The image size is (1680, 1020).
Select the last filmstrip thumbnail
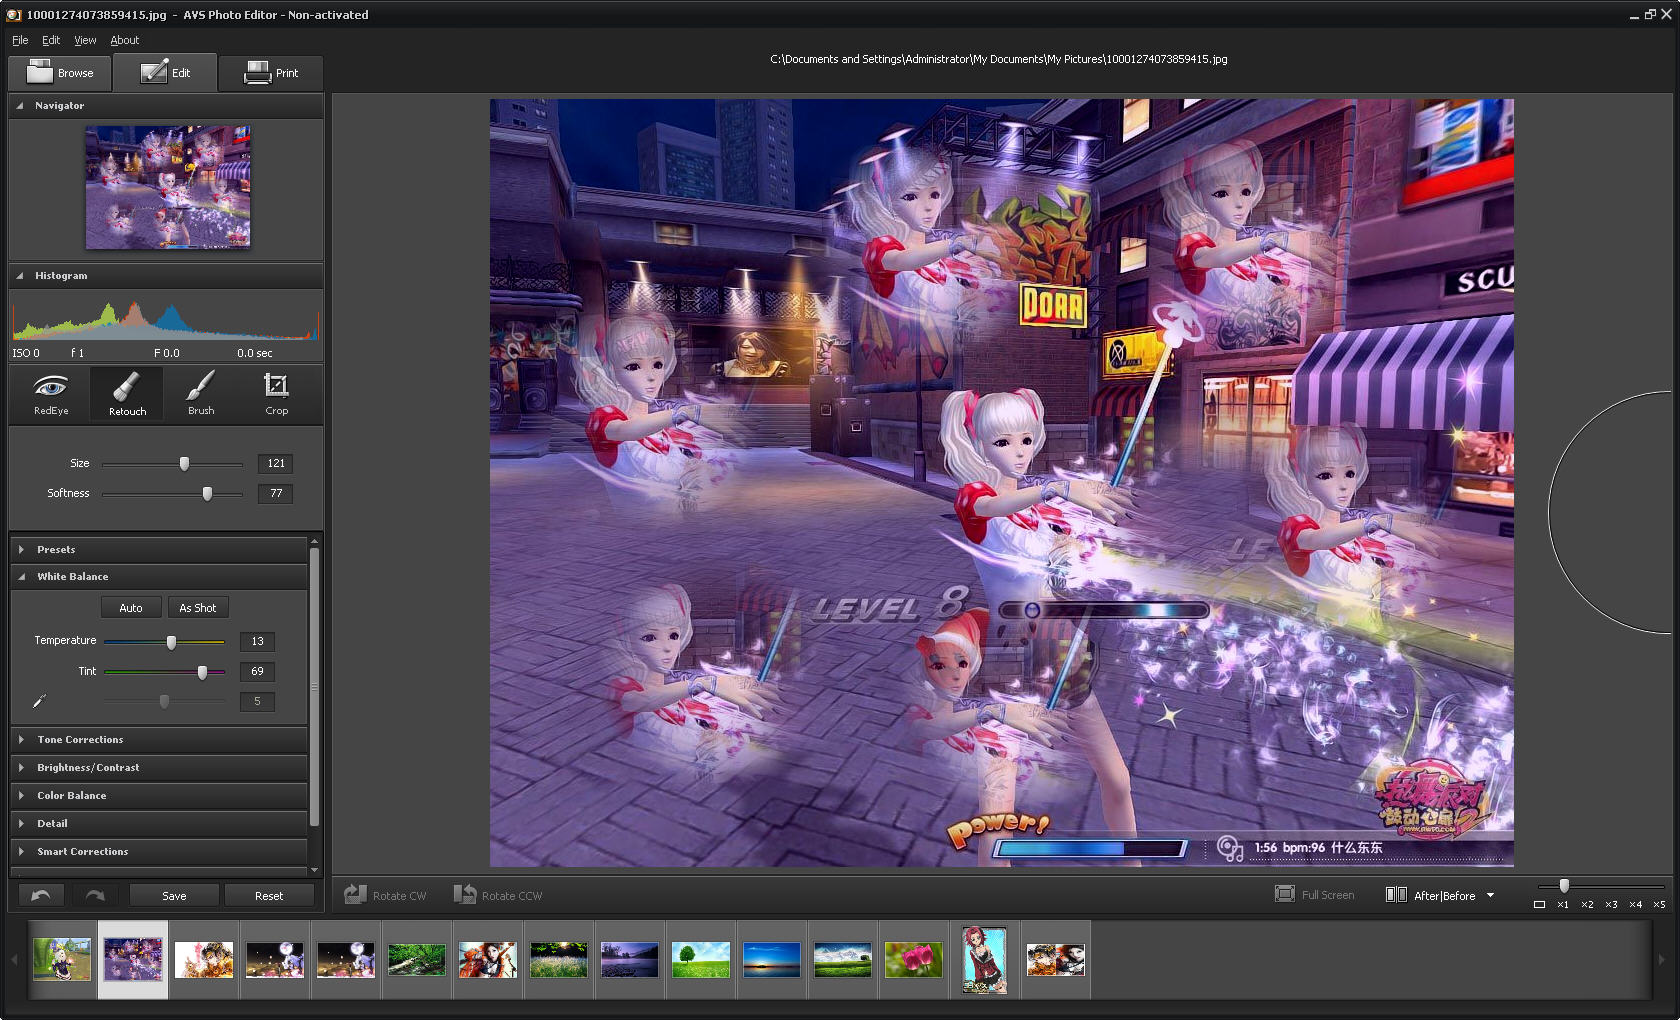click(x=1055, y=959)
